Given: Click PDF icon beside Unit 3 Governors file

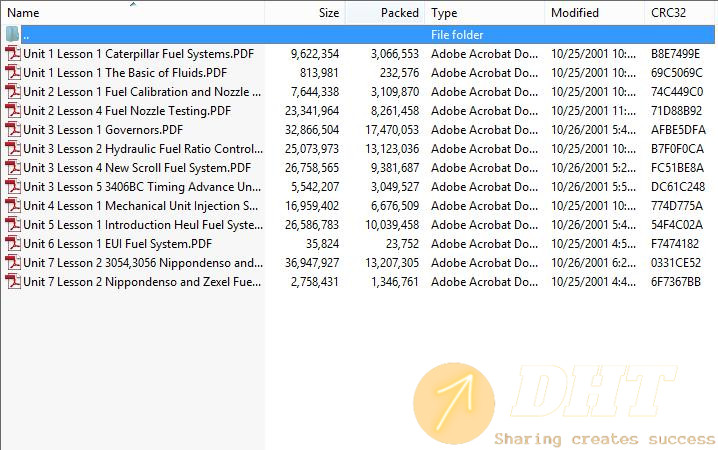Looking at the screenshot, I should [13, 130].
